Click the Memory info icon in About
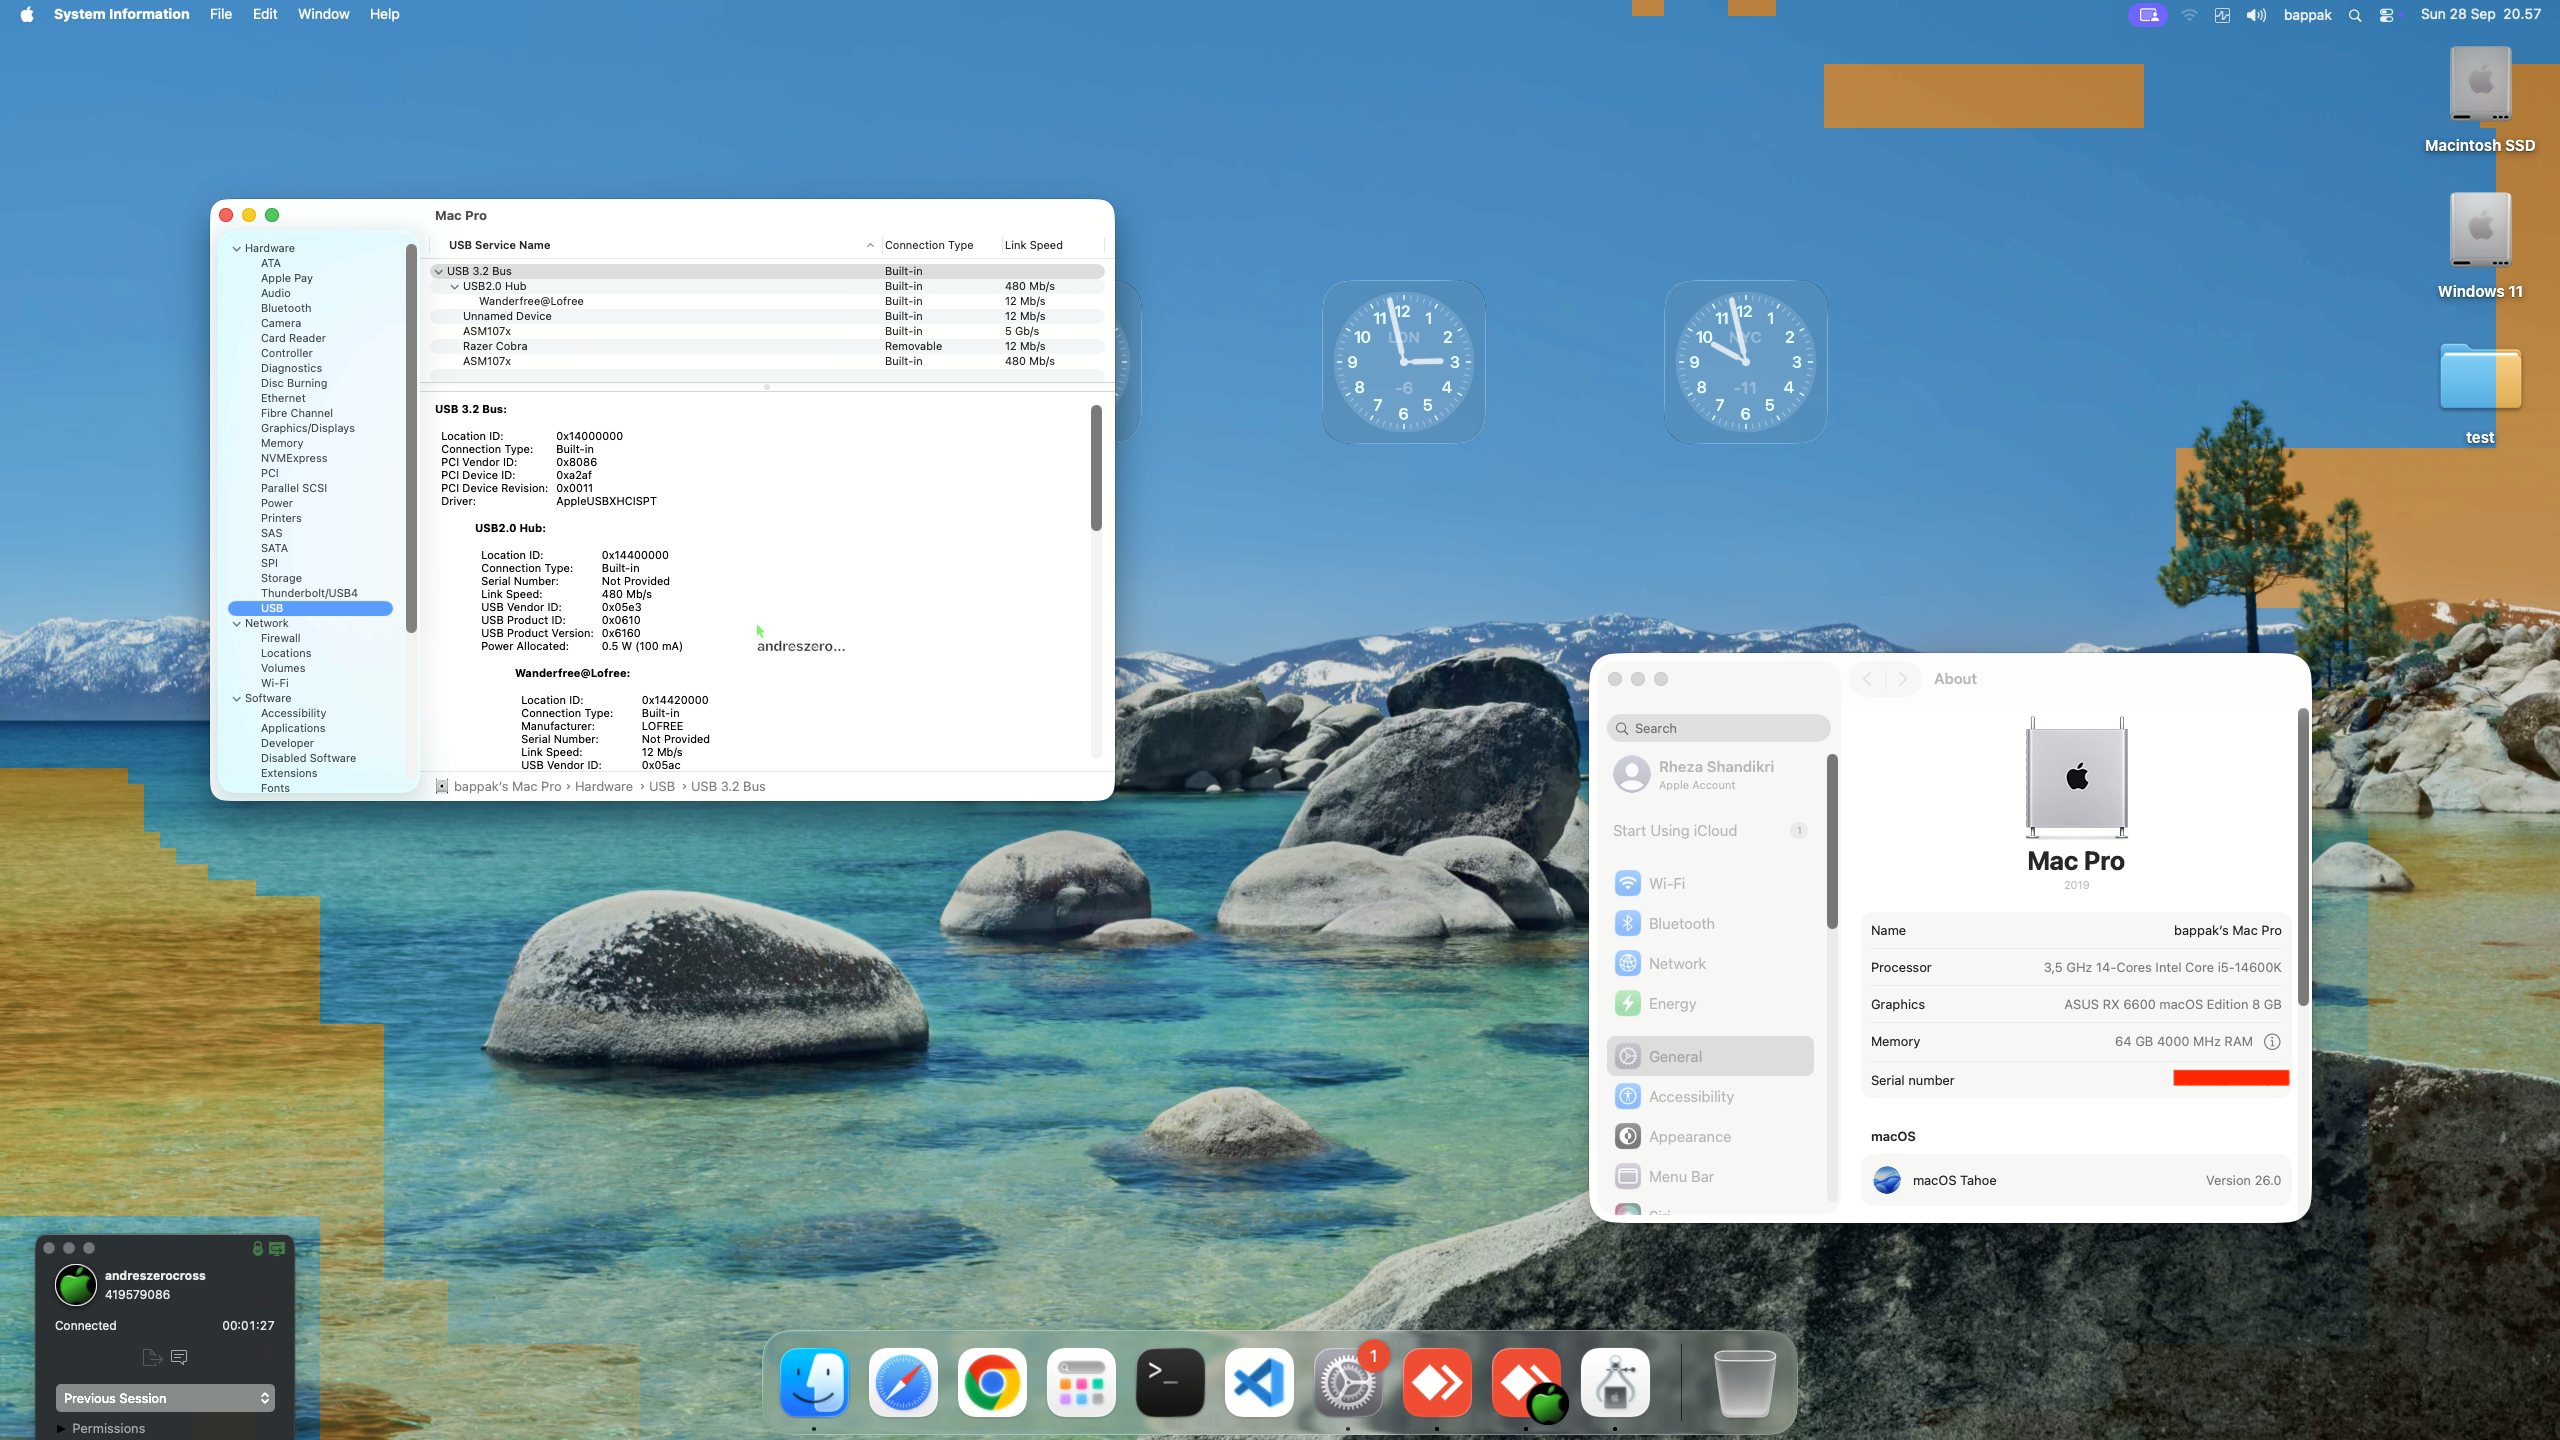 (x=2271, y=1041)
